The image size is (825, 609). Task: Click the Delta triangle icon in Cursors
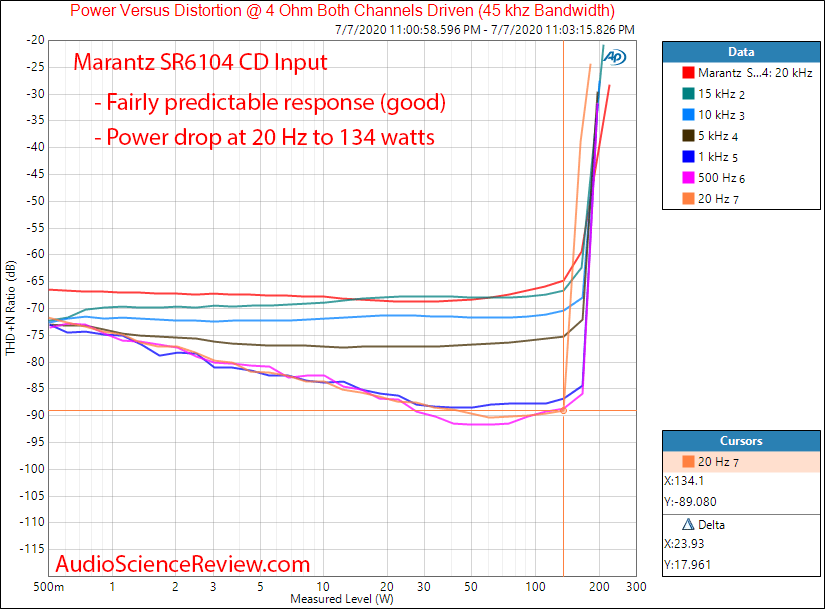point(688,524)
